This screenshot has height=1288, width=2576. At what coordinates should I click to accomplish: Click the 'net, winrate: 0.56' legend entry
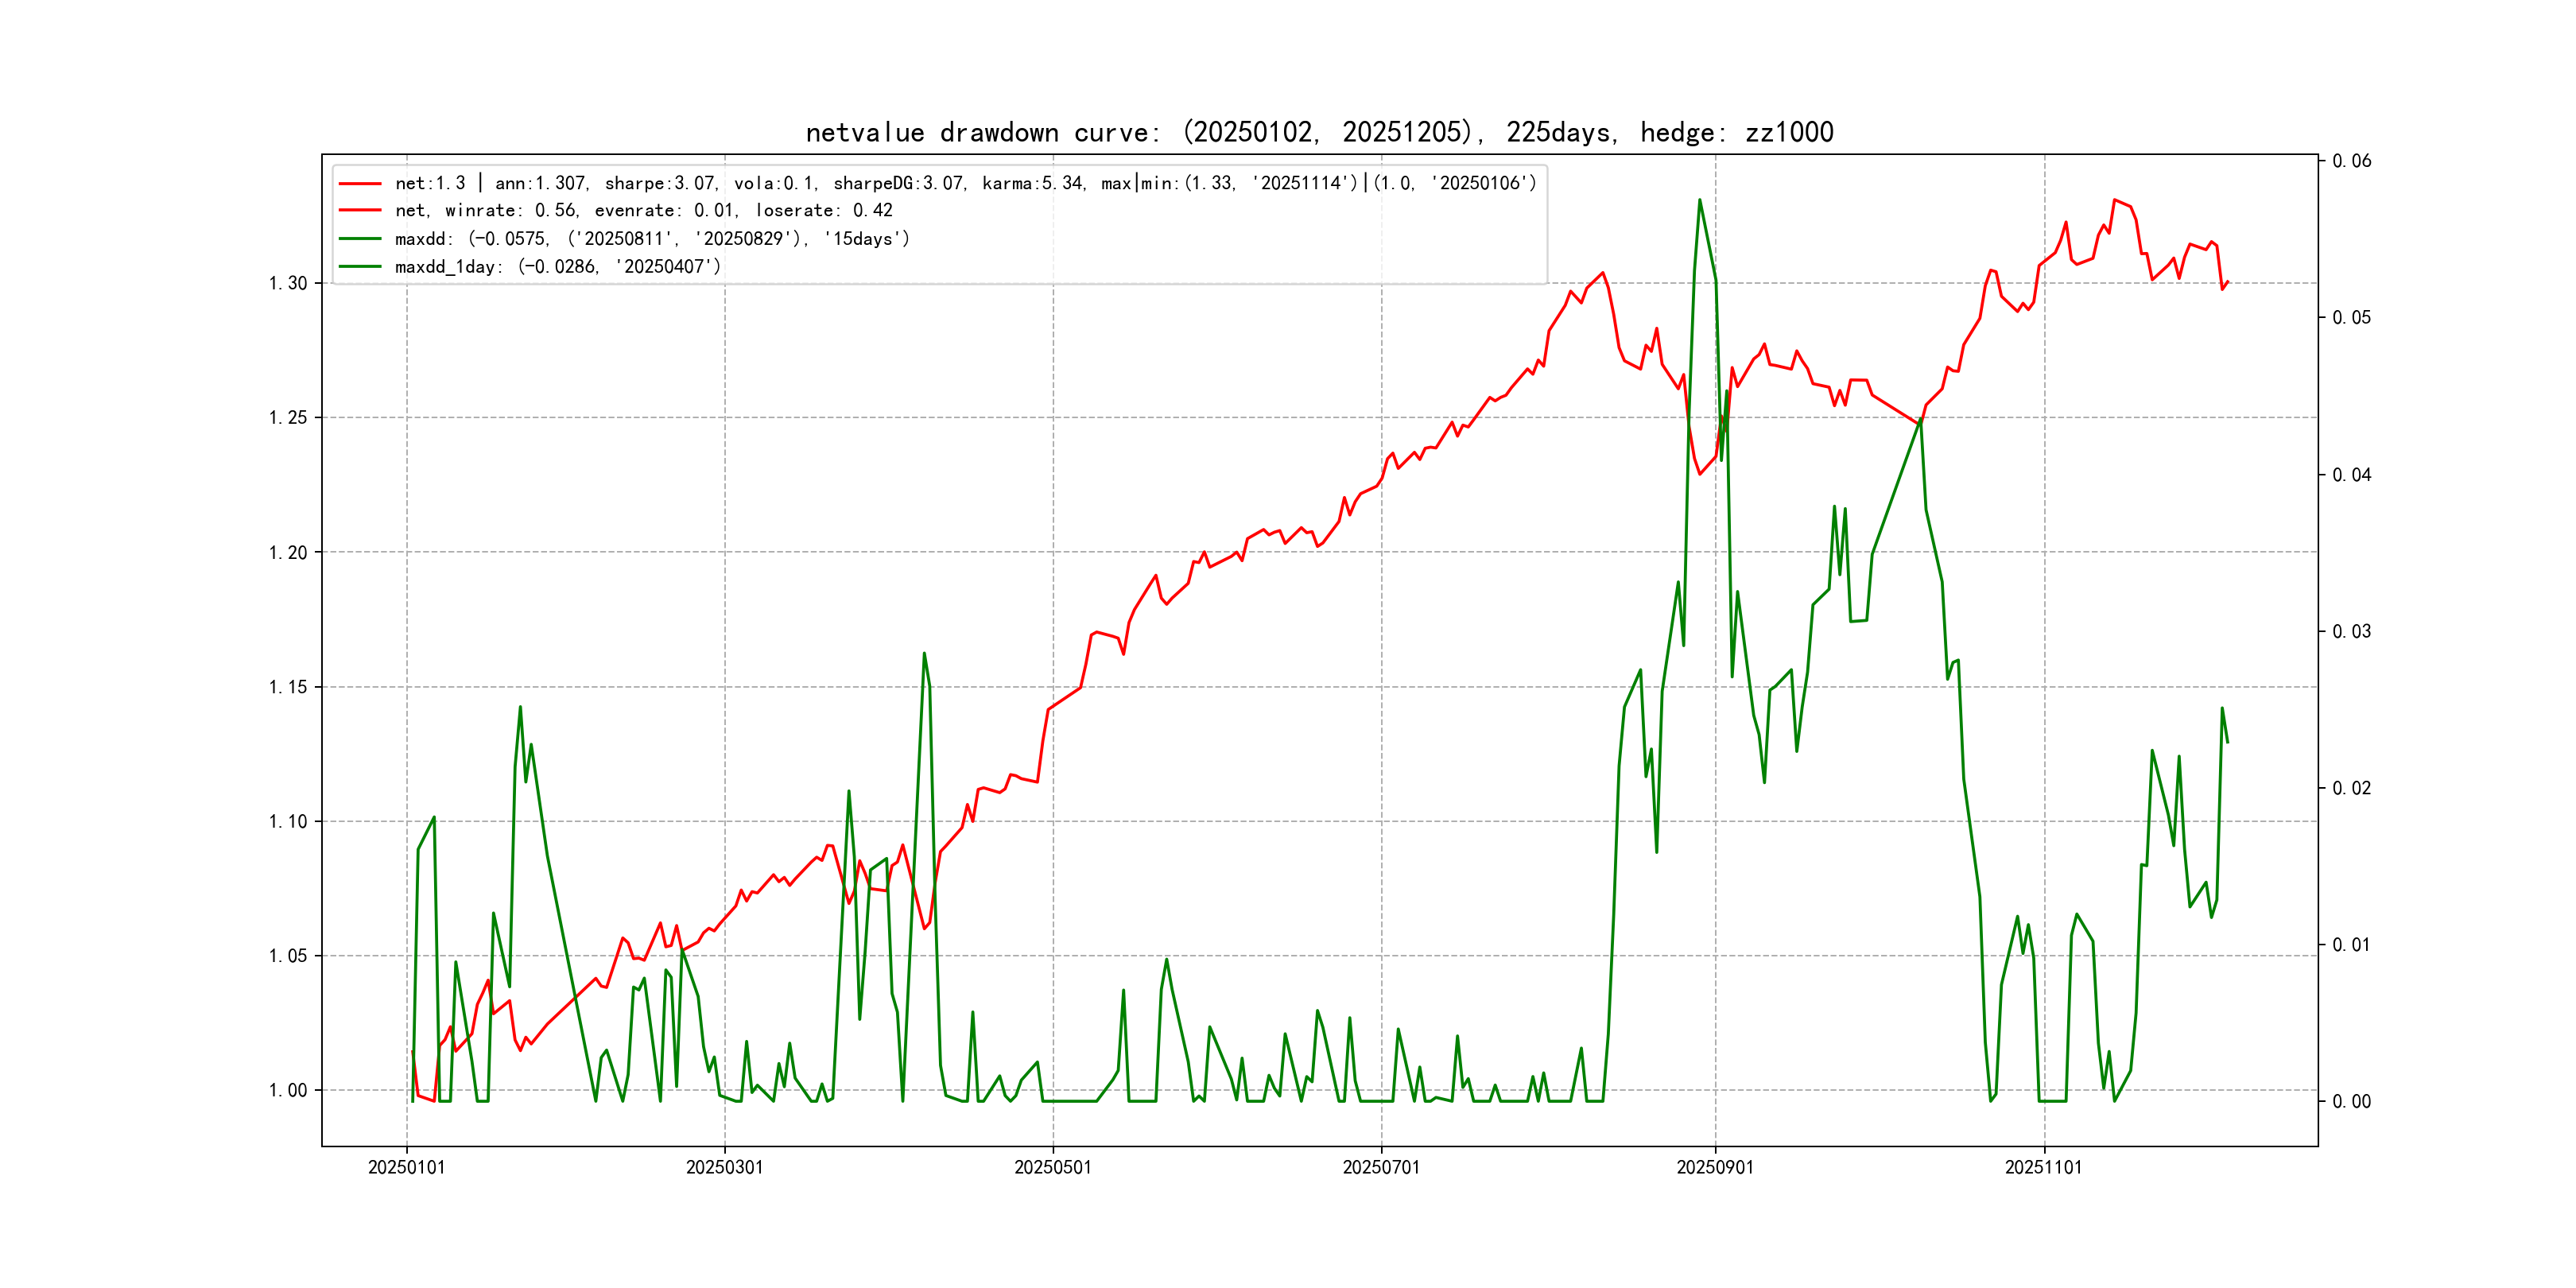(x=643, y=211)
